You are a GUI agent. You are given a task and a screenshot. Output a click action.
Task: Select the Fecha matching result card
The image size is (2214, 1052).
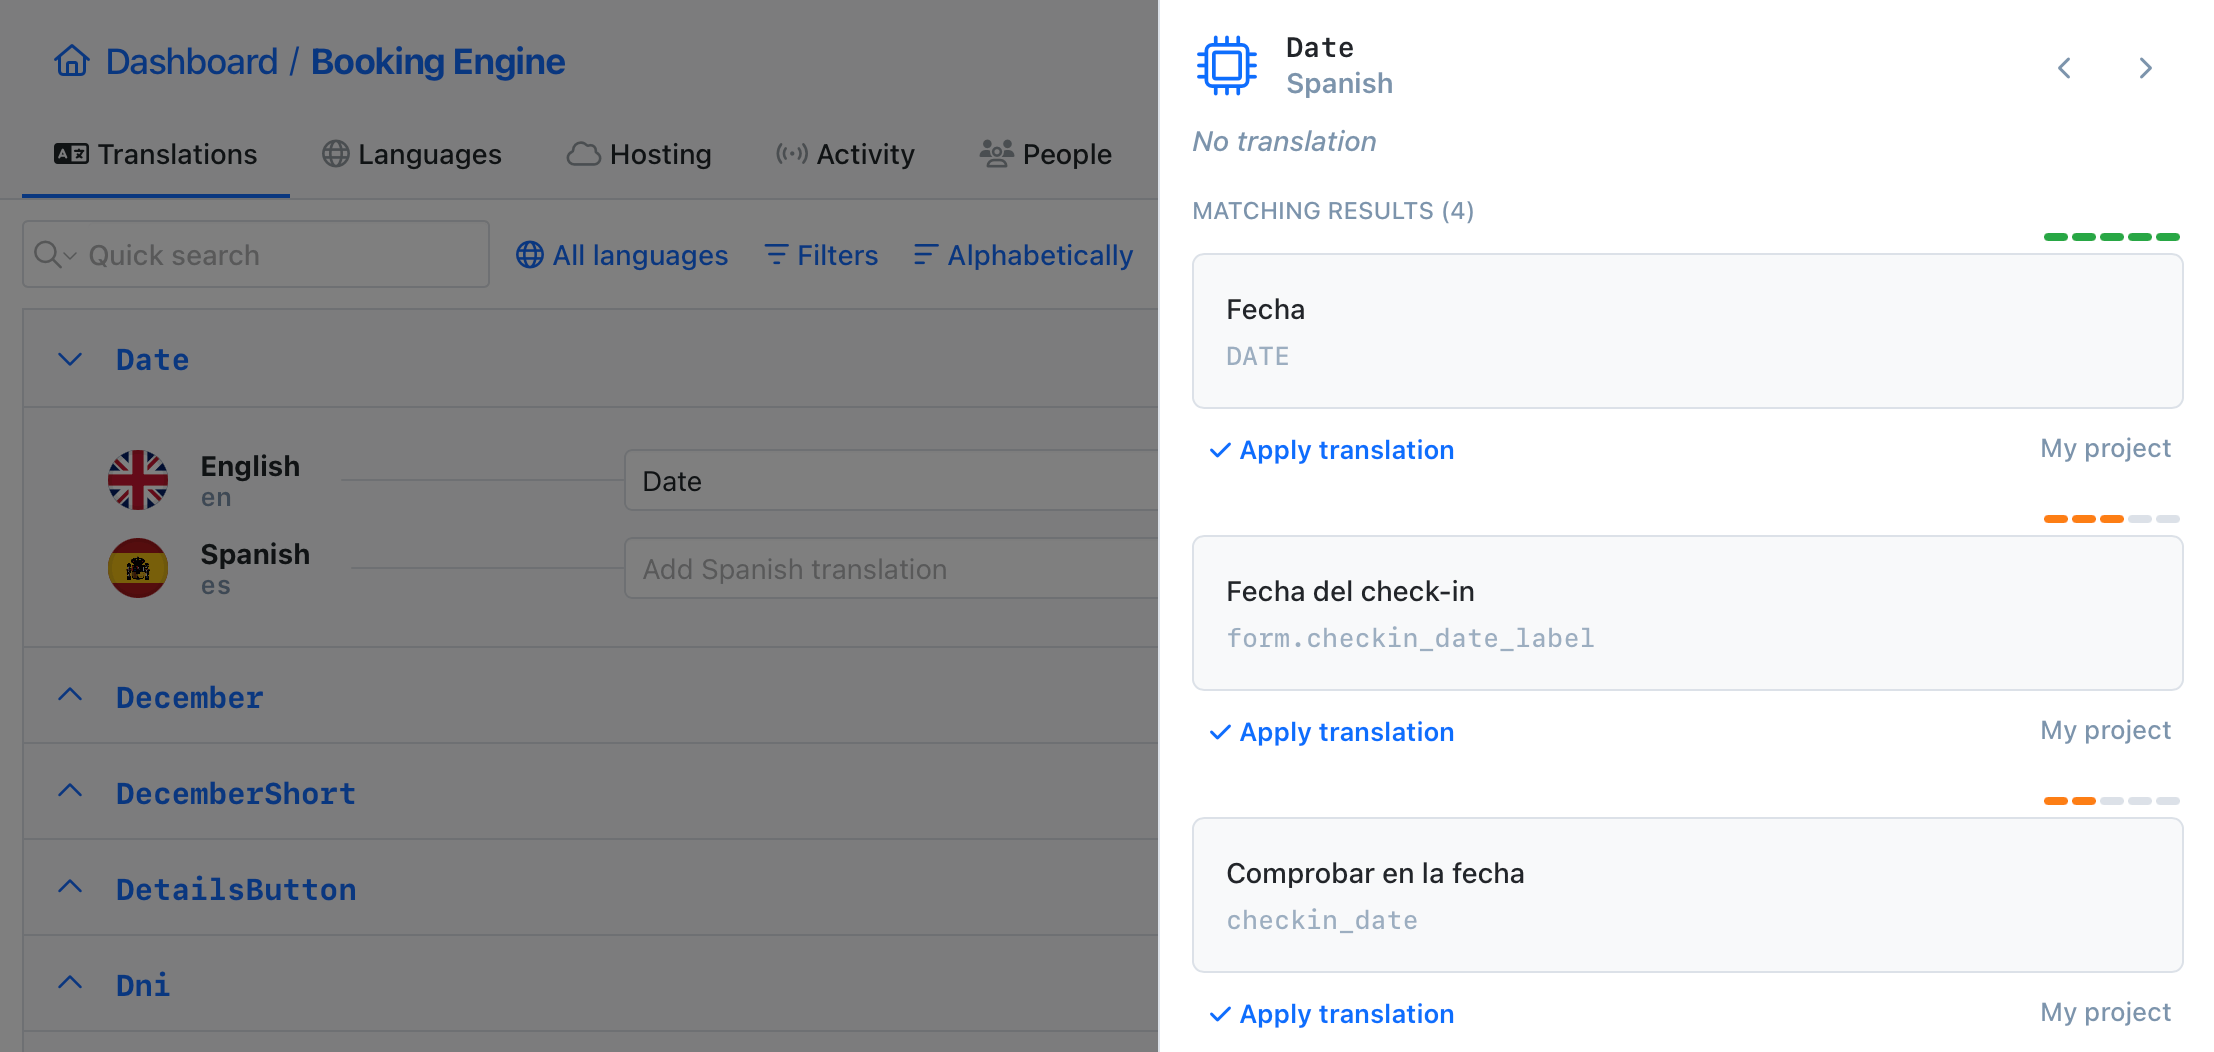tap(1688, 331)
